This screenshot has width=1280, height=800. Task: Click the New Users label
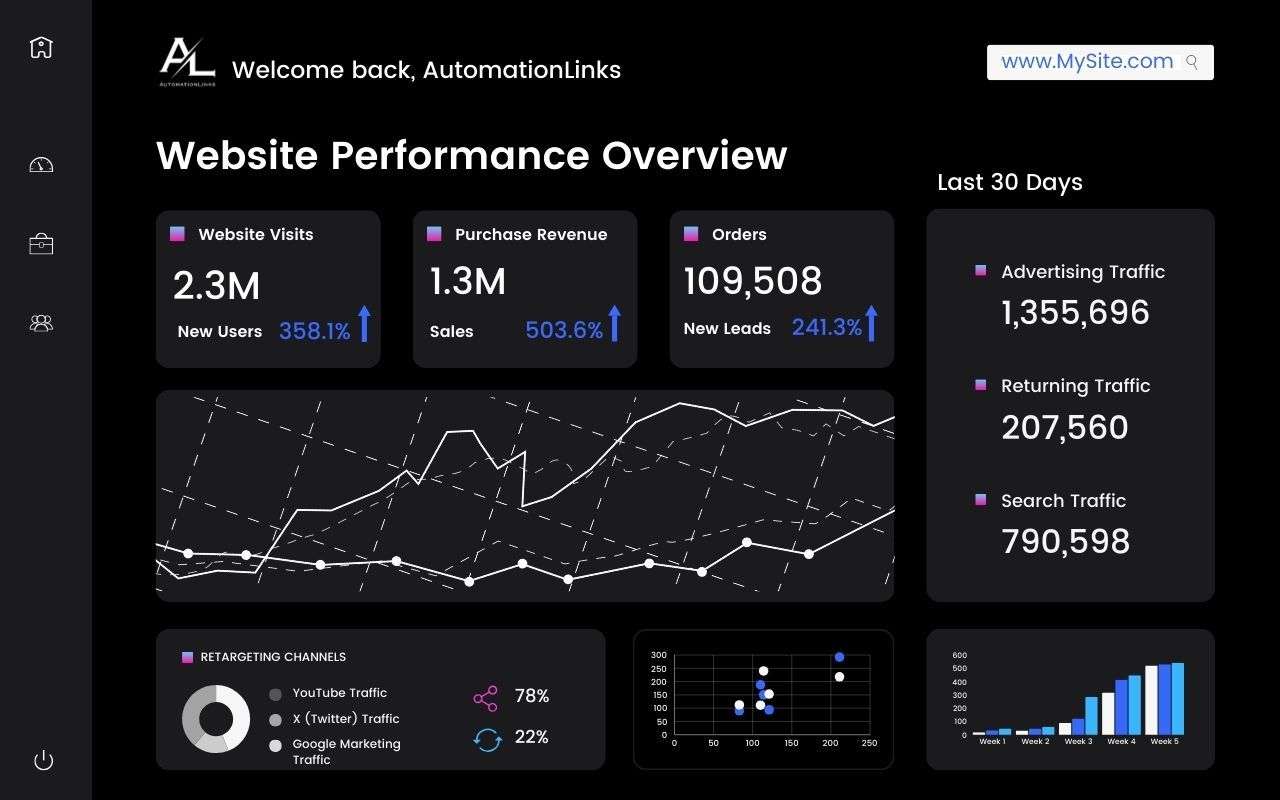click(220, 331)
